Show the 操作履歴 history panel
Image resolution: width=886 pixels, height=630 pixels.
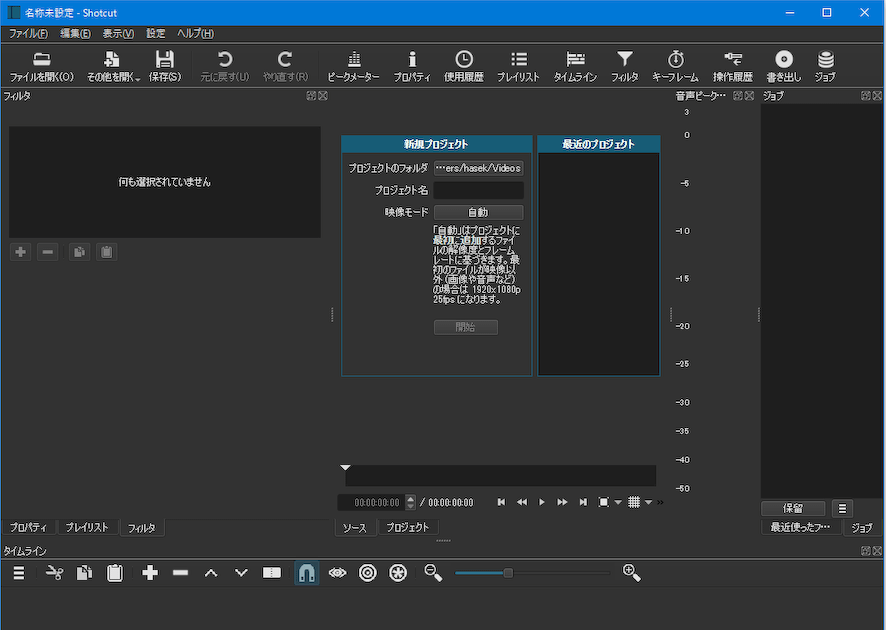pyautogui.click(x=733, y=66)
